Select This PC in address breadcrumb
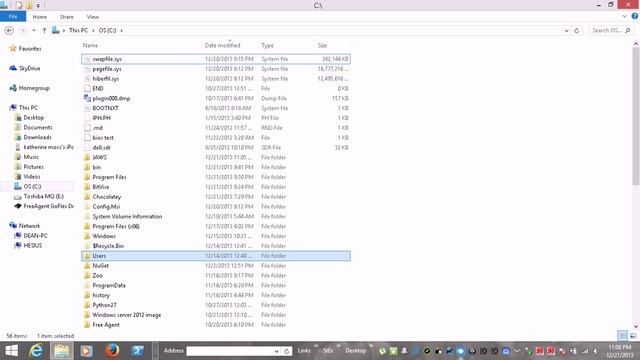Viewport: 640px width, 360px height. (78, 31)
